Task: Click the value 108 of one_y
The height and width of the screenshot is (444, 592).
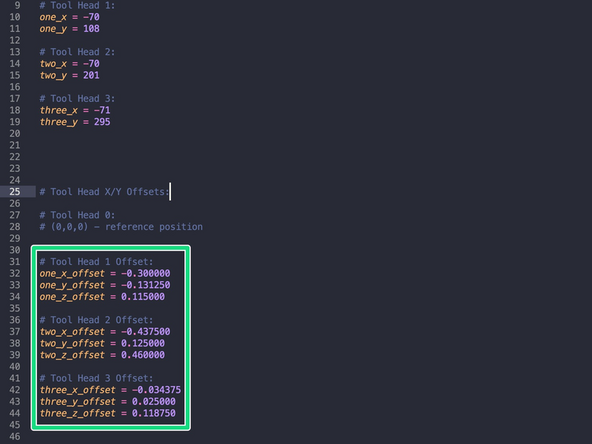Action: (91, 29)
